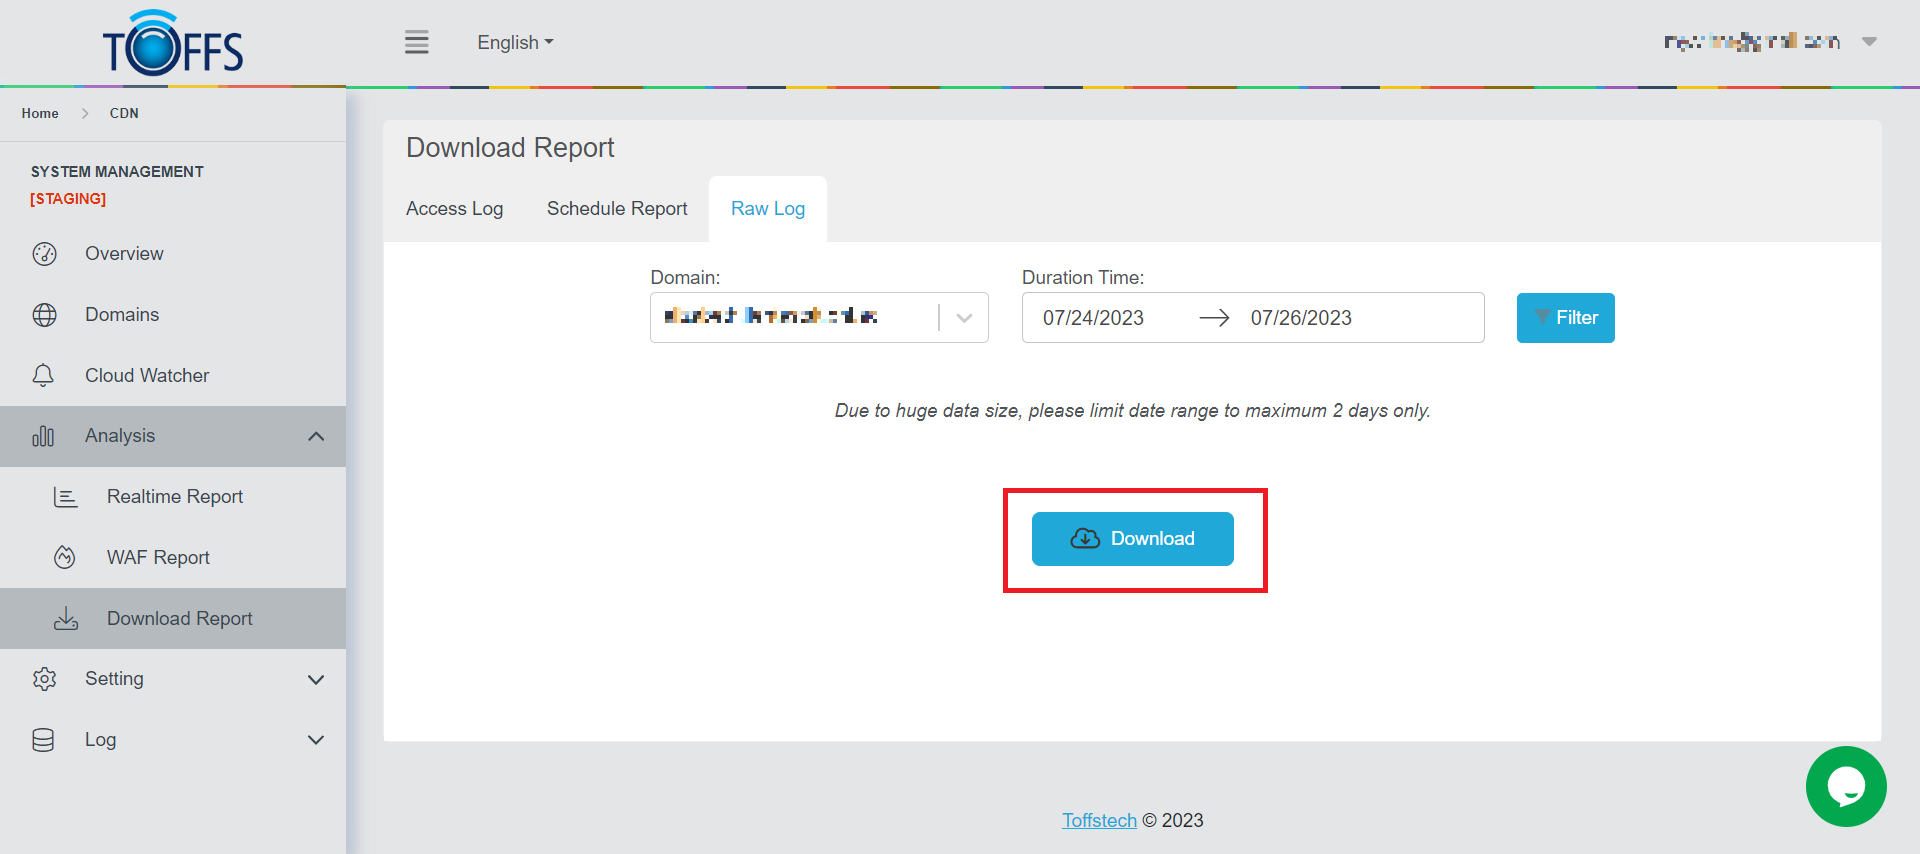Click the start date 07/24/2023 field

(1093, 318)
